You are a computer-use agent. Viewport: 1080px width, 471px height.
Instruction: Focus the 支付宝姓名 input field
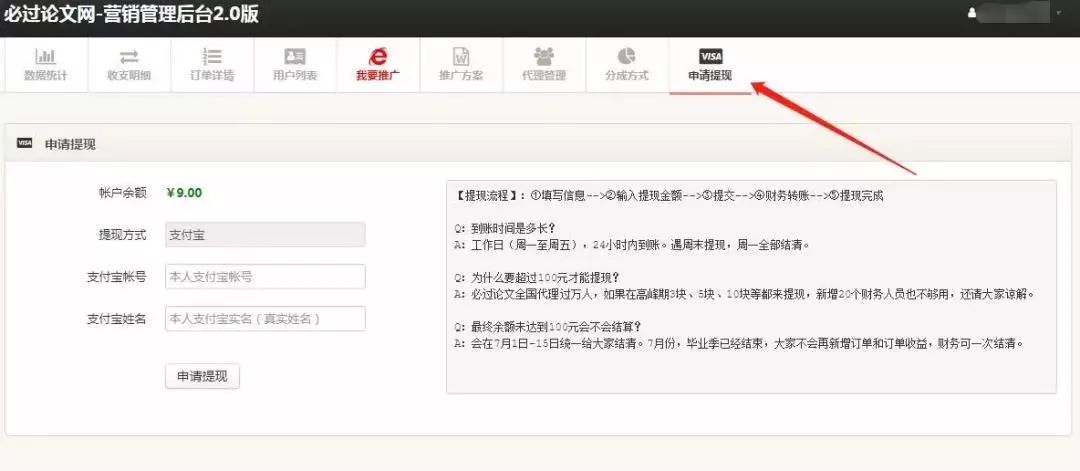[x=265, y=319]
